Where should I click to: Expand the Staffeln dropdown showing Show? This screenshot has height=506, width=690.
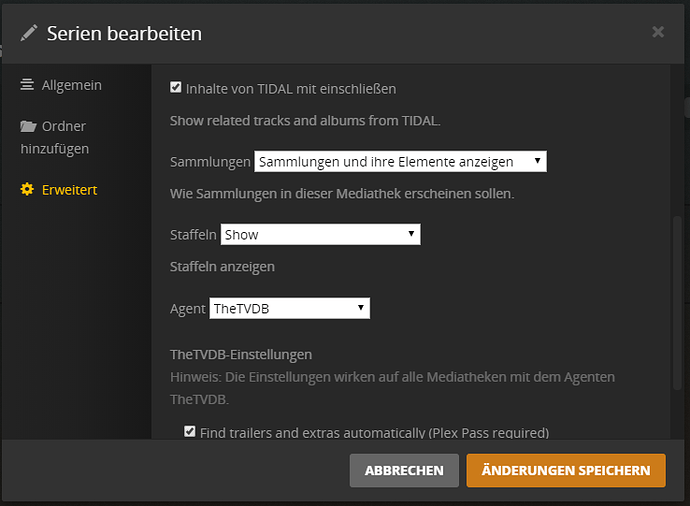(320, 234)
